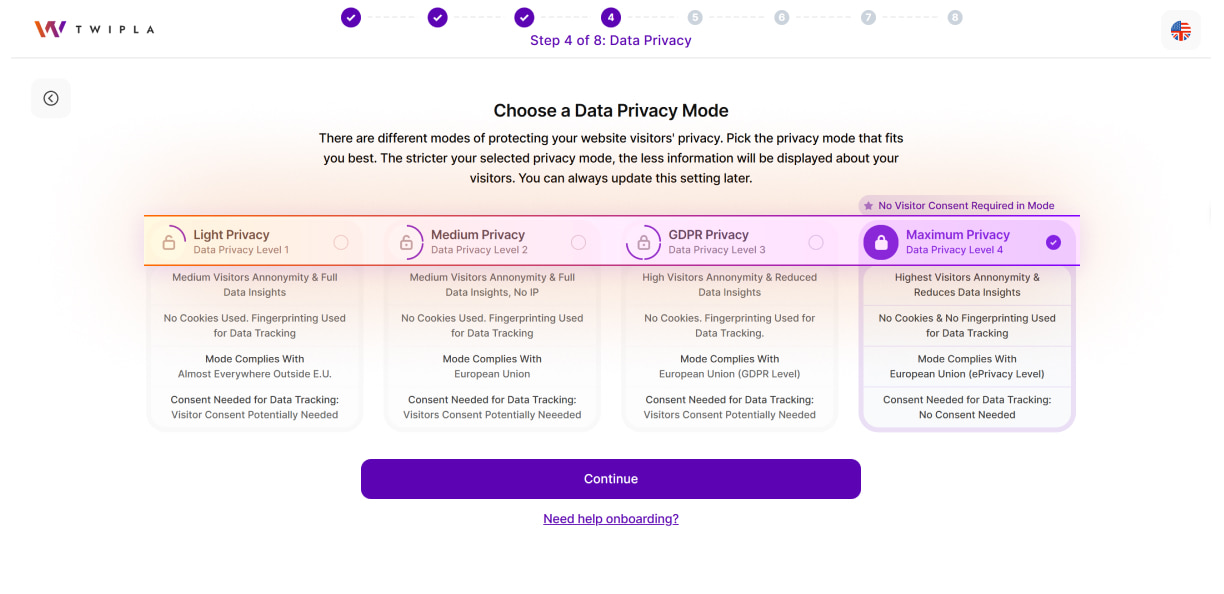1224x594 pixels.
Task: Click the Medium Privacy padlock icon
Action: pyautogui.click(x=409, y=241)
